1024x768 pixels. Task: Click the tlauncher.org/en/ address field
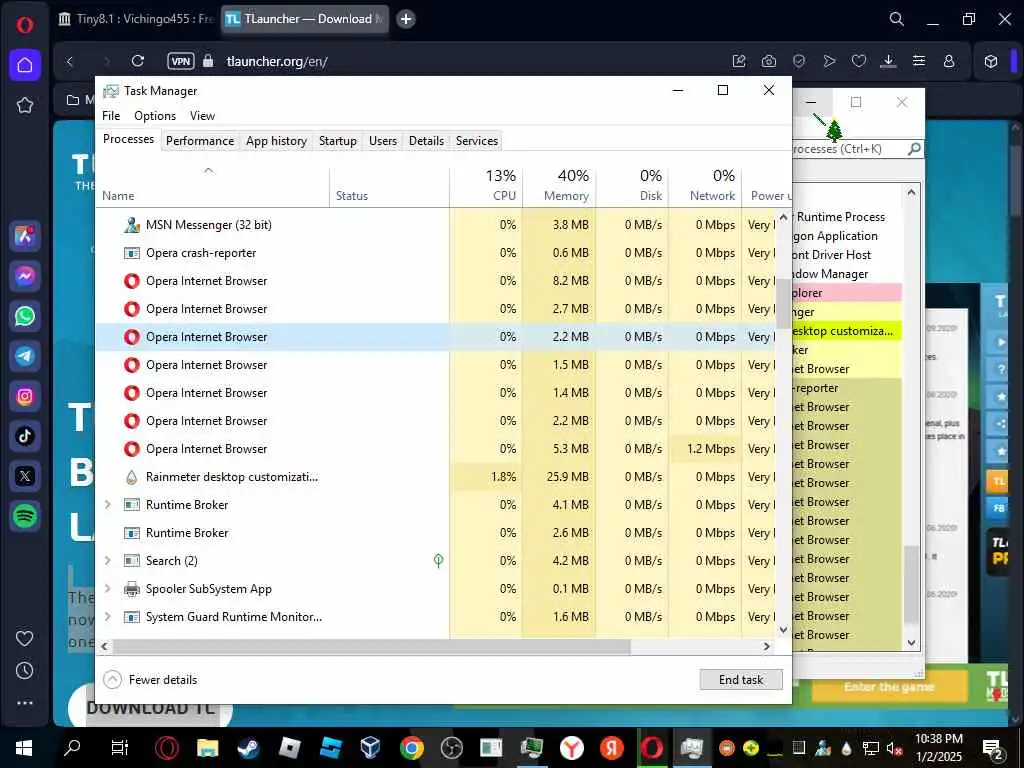pos(277,61)
